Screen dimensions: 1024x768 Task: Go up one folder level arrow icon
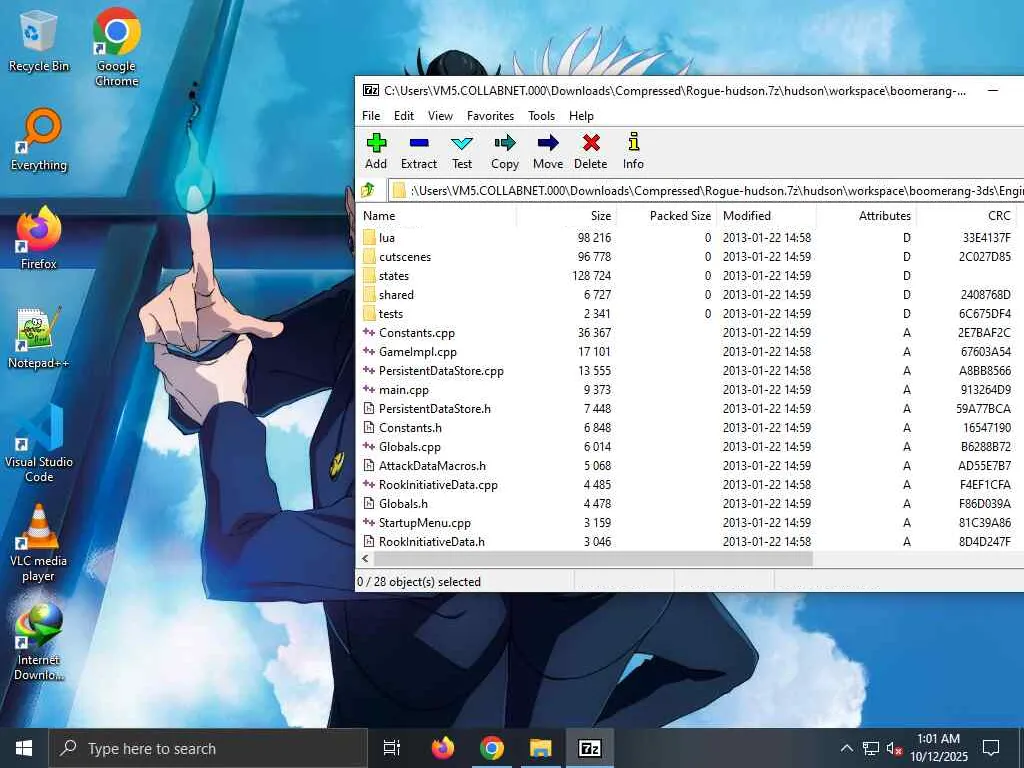tap(368, 190)
